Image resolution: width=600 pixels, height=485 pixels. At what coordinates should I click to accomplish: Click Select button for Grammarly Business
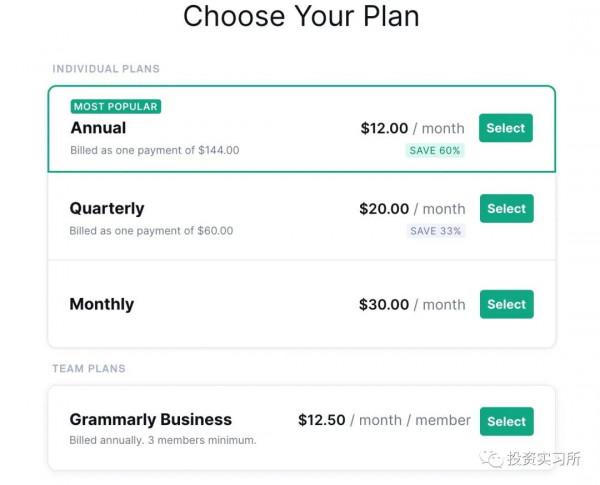pos(506,421)
